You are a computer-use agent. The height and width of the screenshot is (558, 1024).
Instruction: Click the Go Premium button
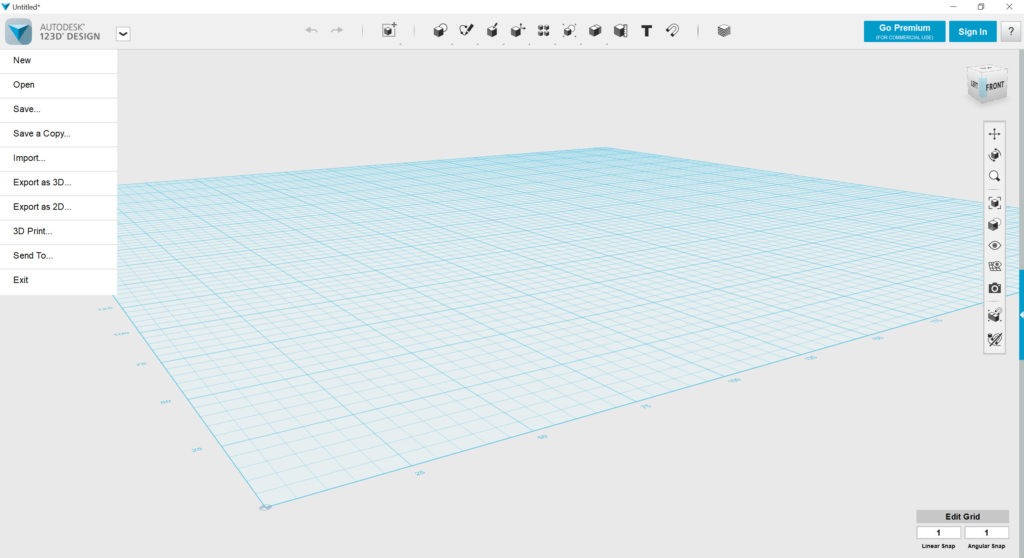click(x=904, y=32)
